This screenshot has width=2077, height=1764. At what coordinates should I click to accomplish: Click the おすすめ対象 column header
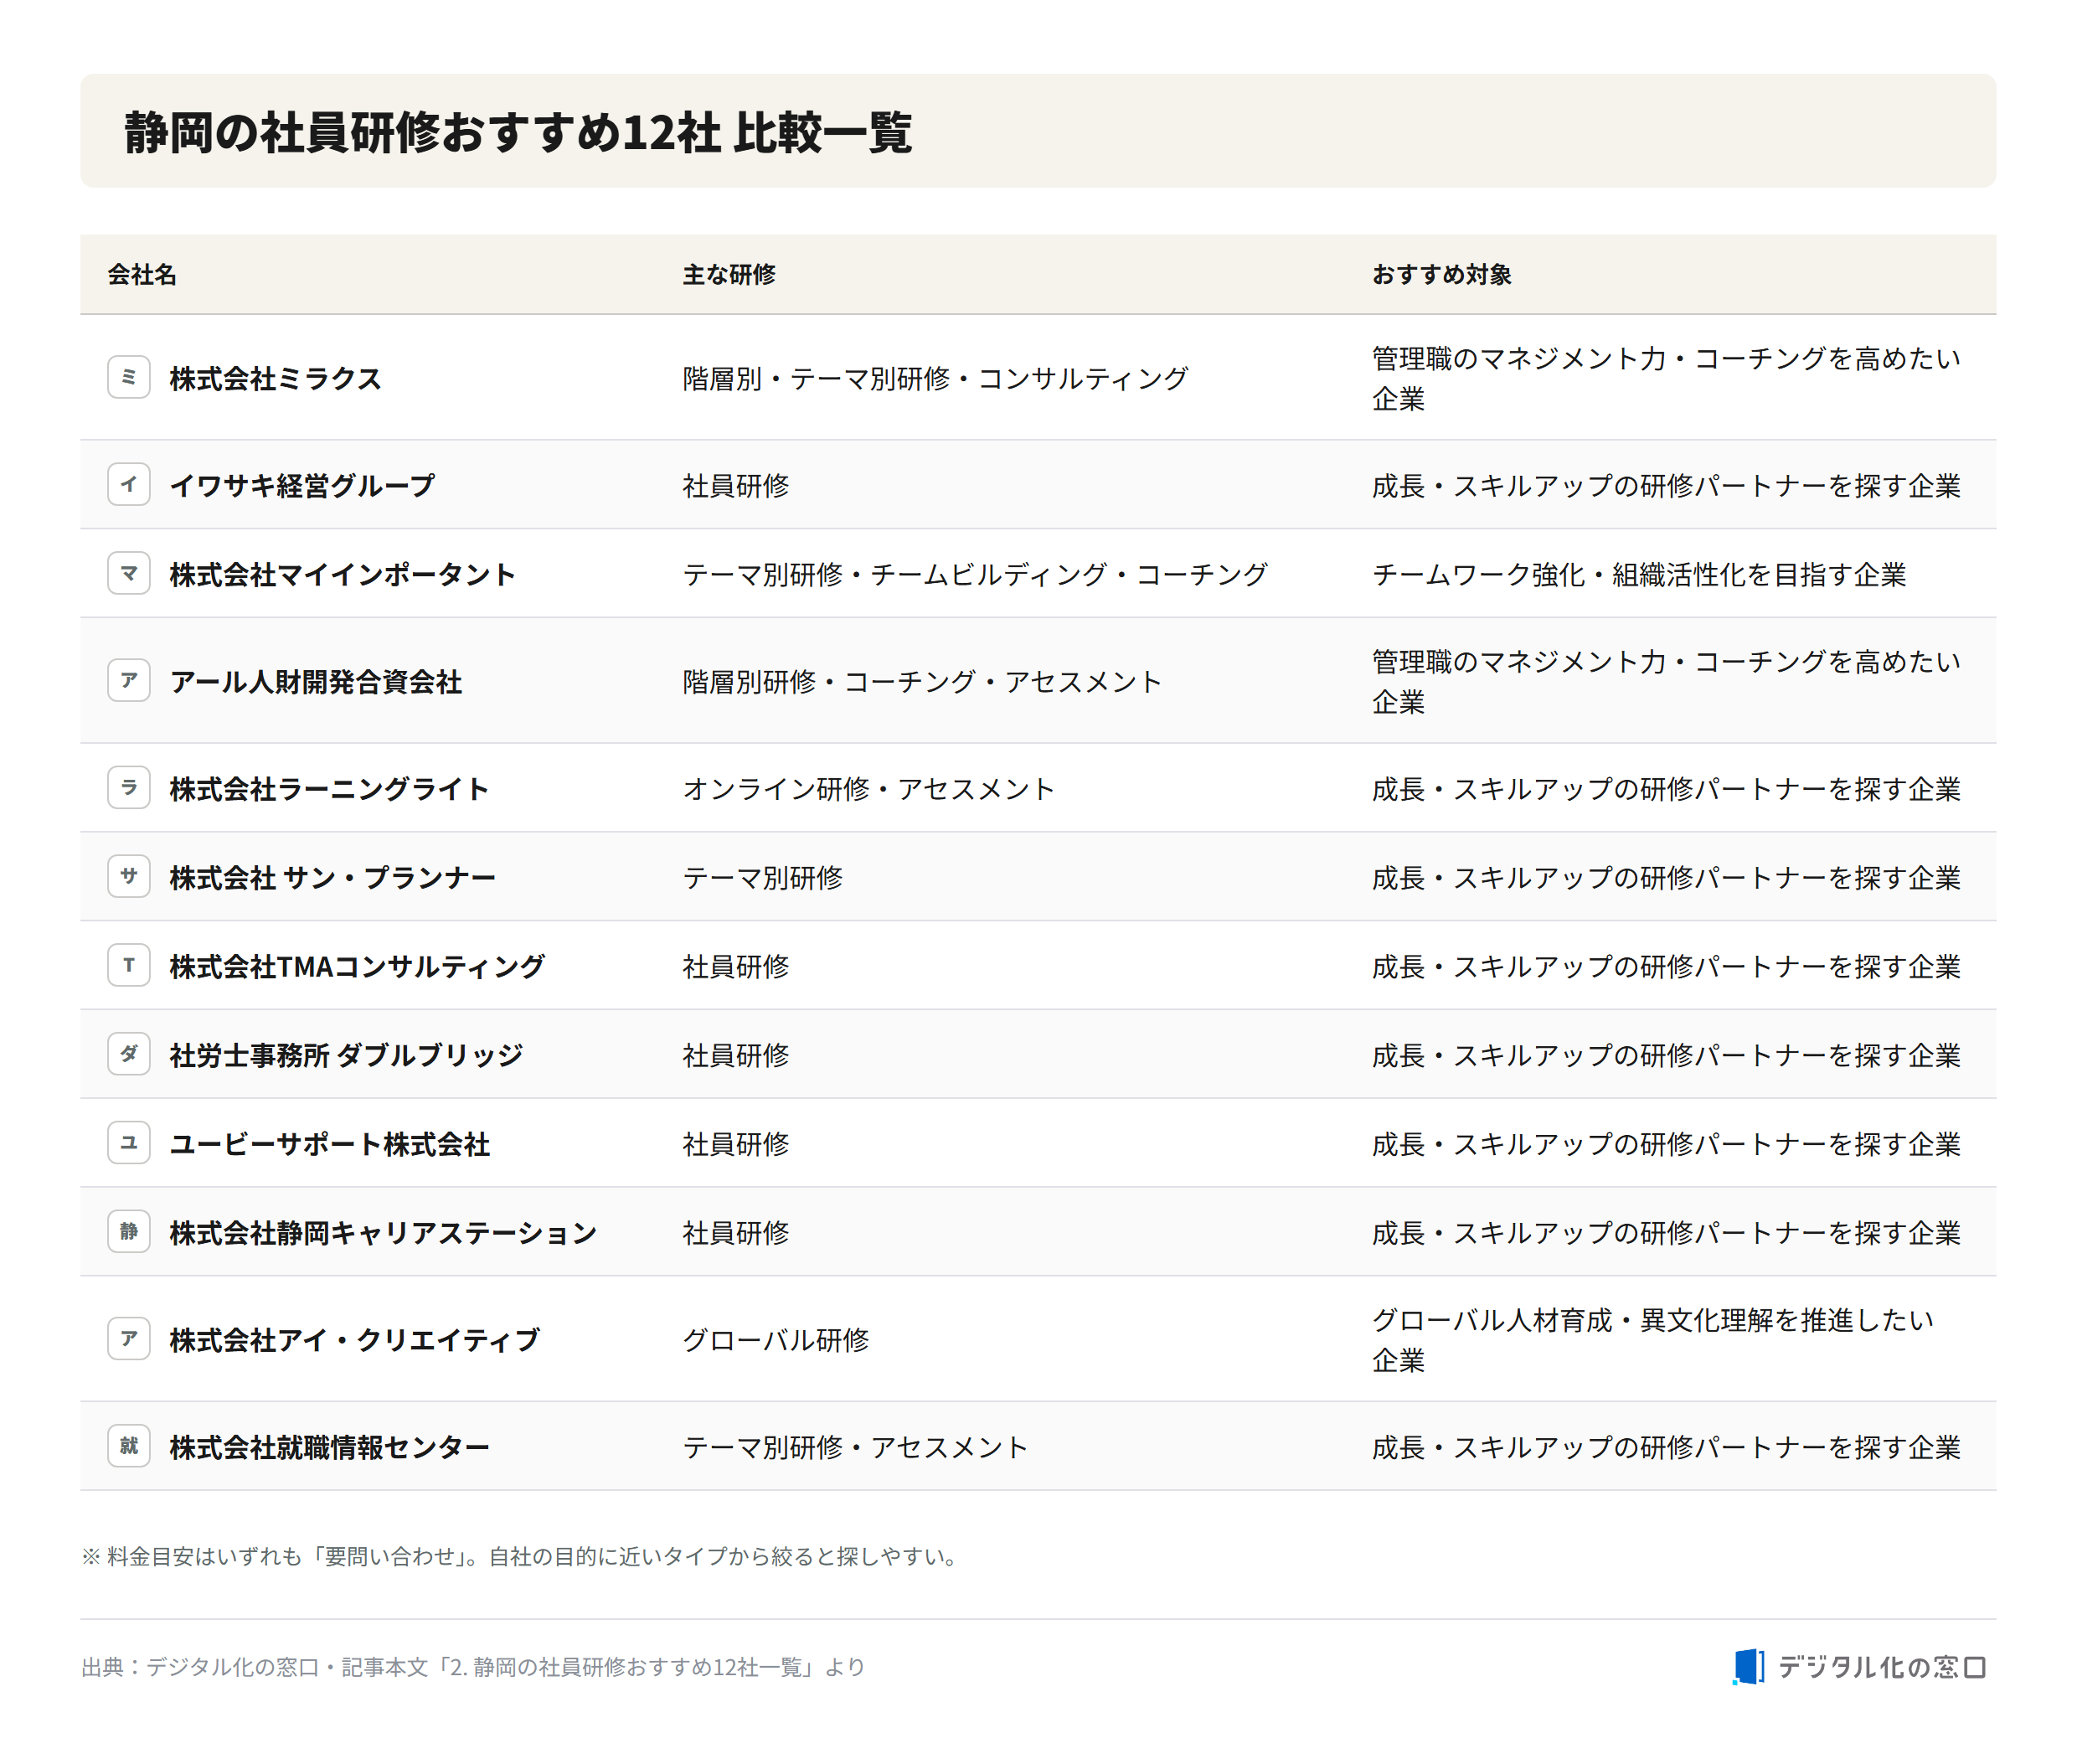1441,274
